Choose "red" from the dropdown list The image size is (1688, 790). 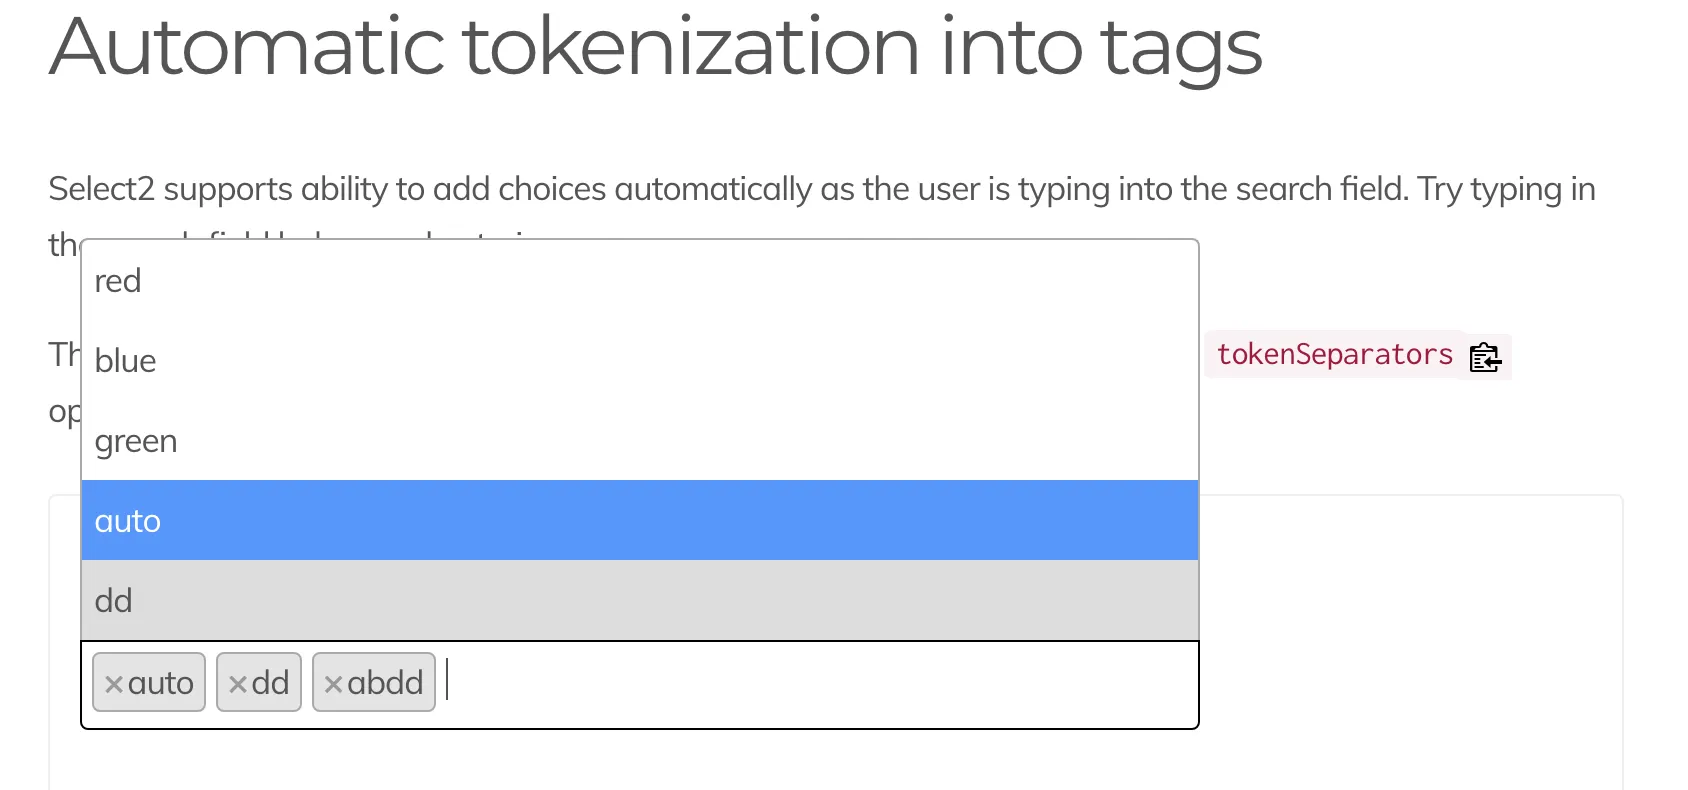[x=118, y=281]
